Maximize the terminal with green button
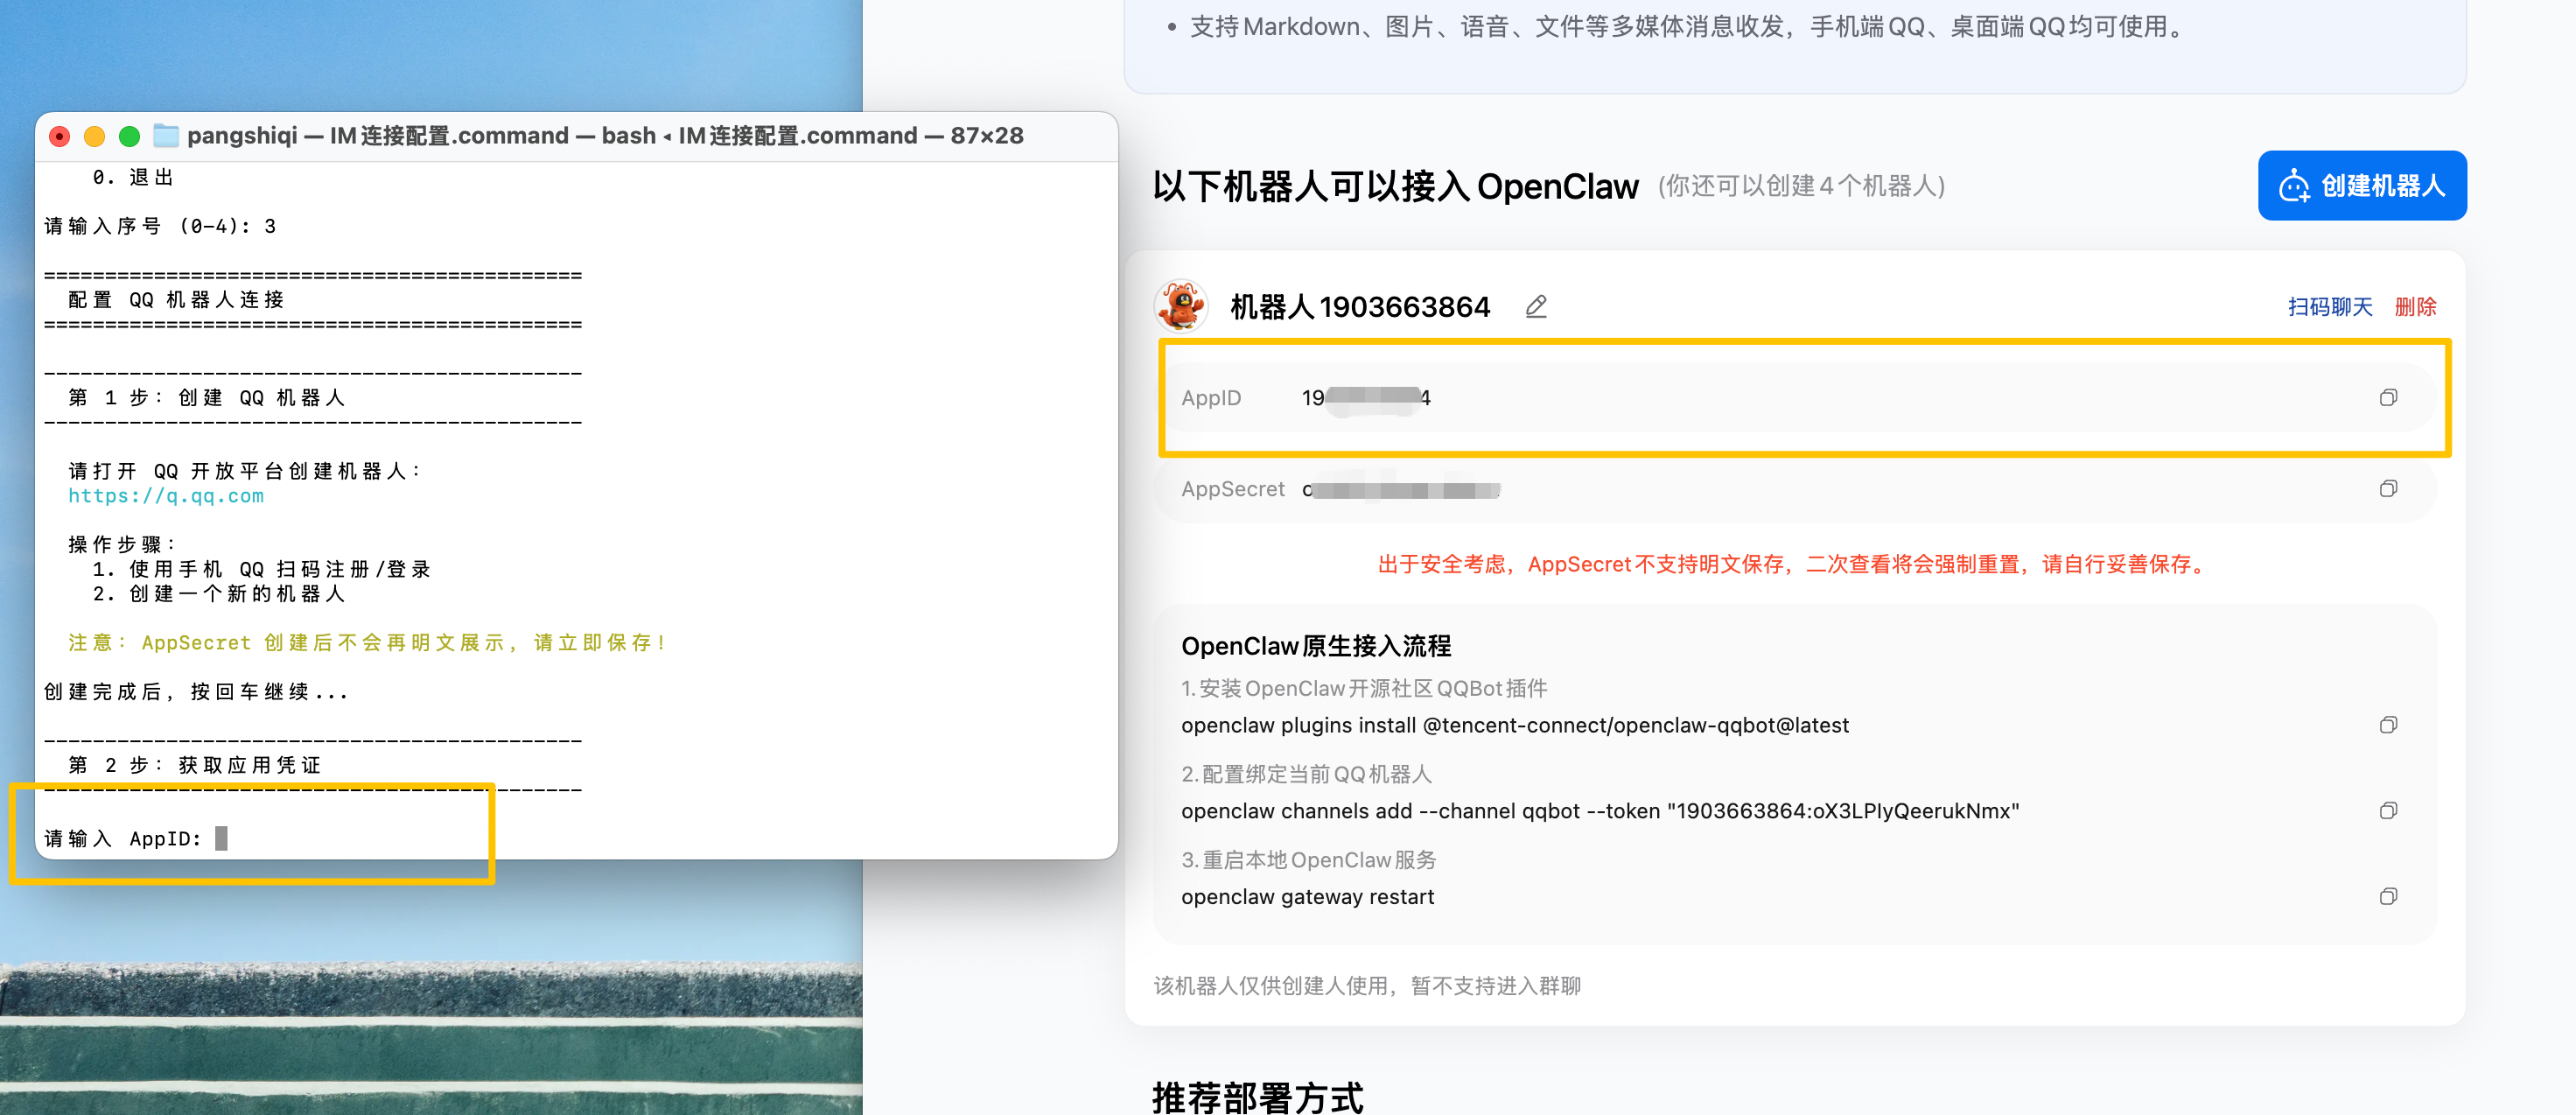This screenshot has height=1115, width=2576. [x=129, y=136]
